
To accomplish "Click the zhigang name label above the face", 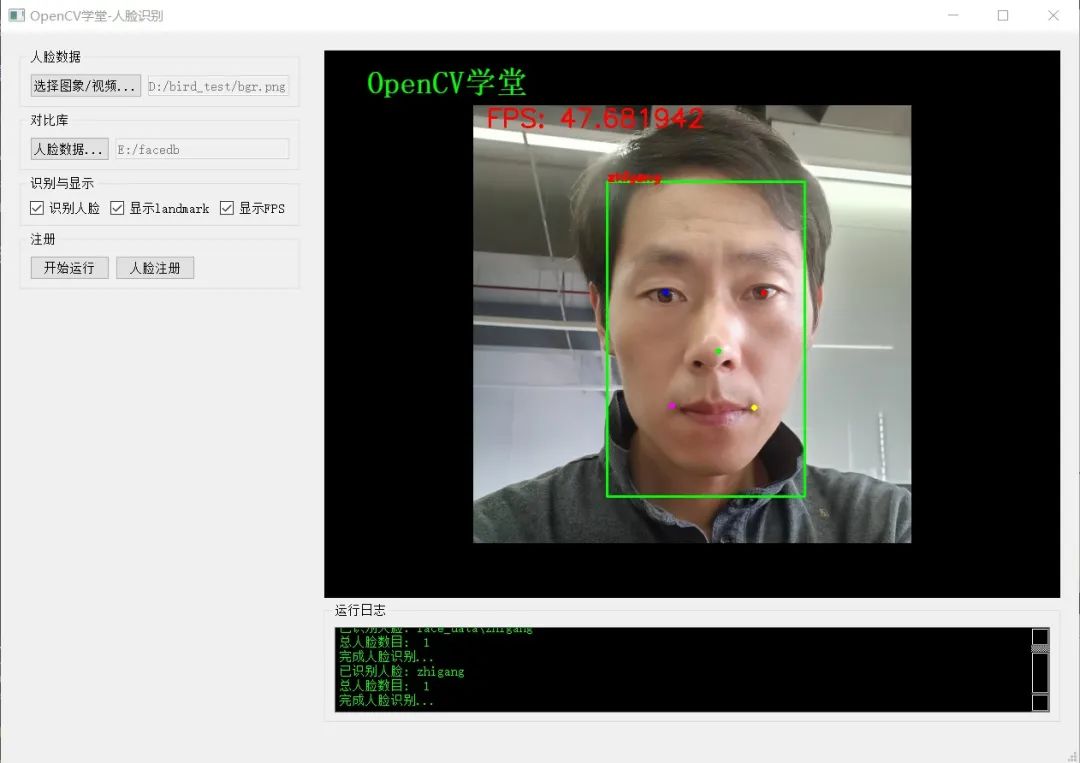I will tap(635, 177).
